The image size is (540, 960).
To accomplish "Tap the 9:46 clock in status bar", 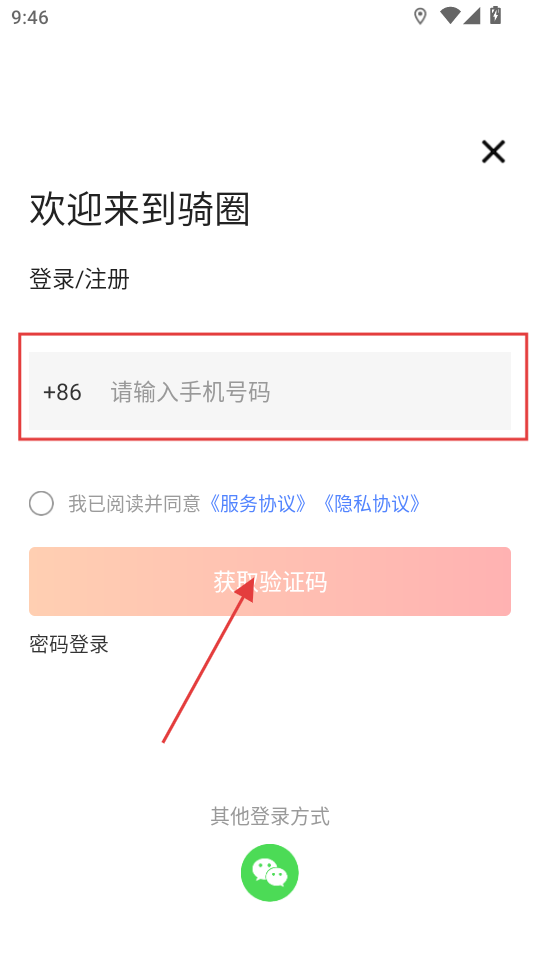I will point(29,17).
